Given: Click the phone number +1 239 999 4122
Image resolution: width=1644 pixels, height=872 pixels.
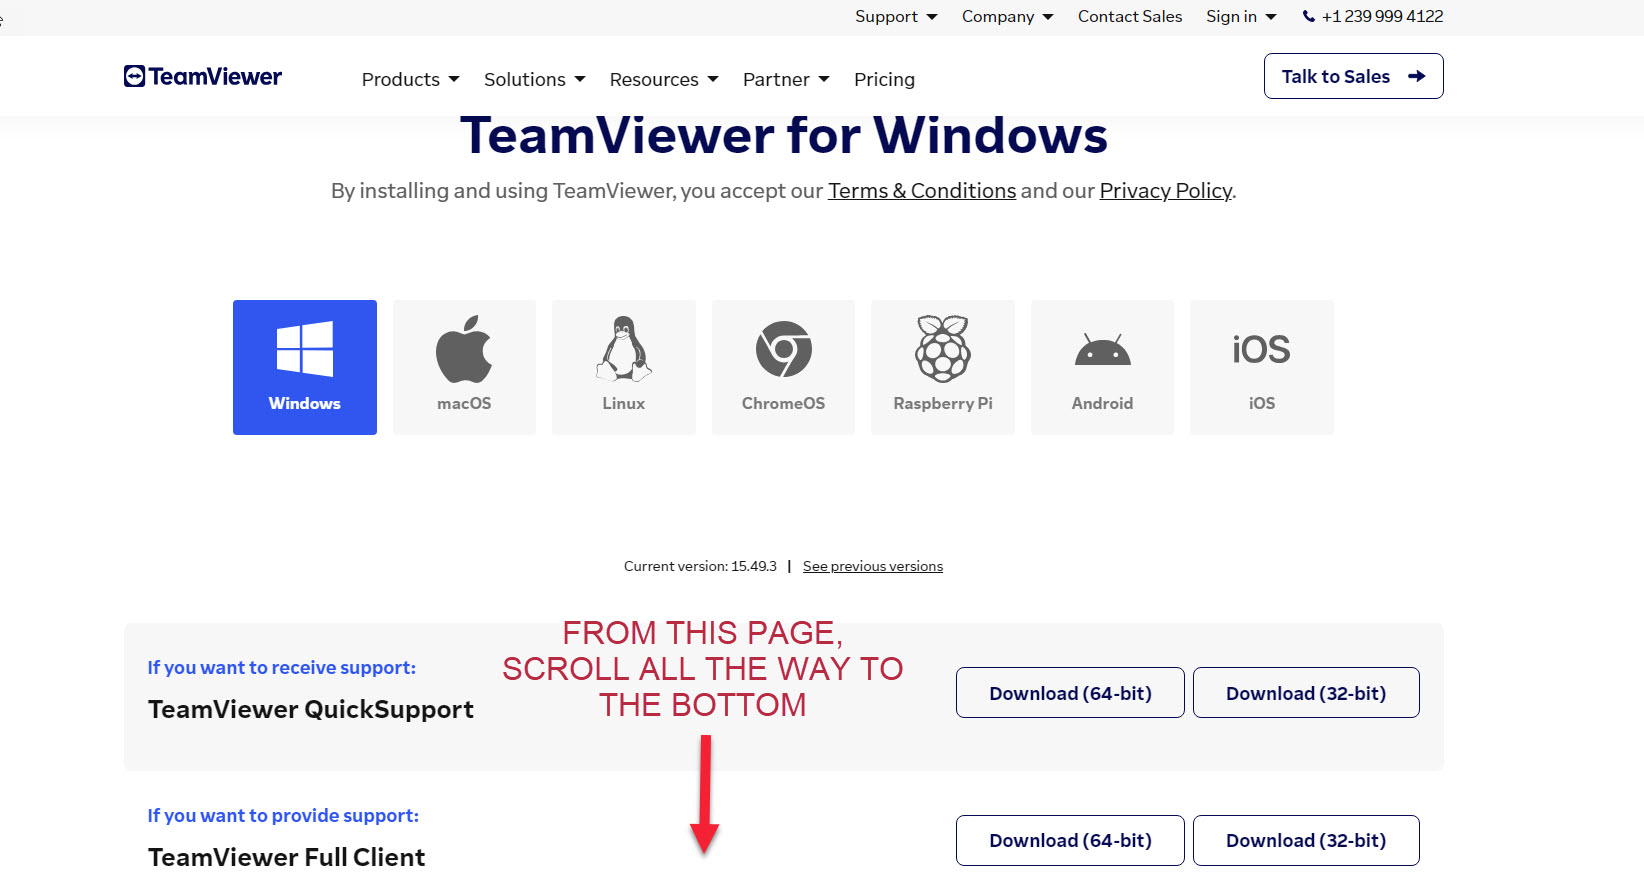Looking at the screenshot, I should pyautogui.click(x=1373, y=16).
